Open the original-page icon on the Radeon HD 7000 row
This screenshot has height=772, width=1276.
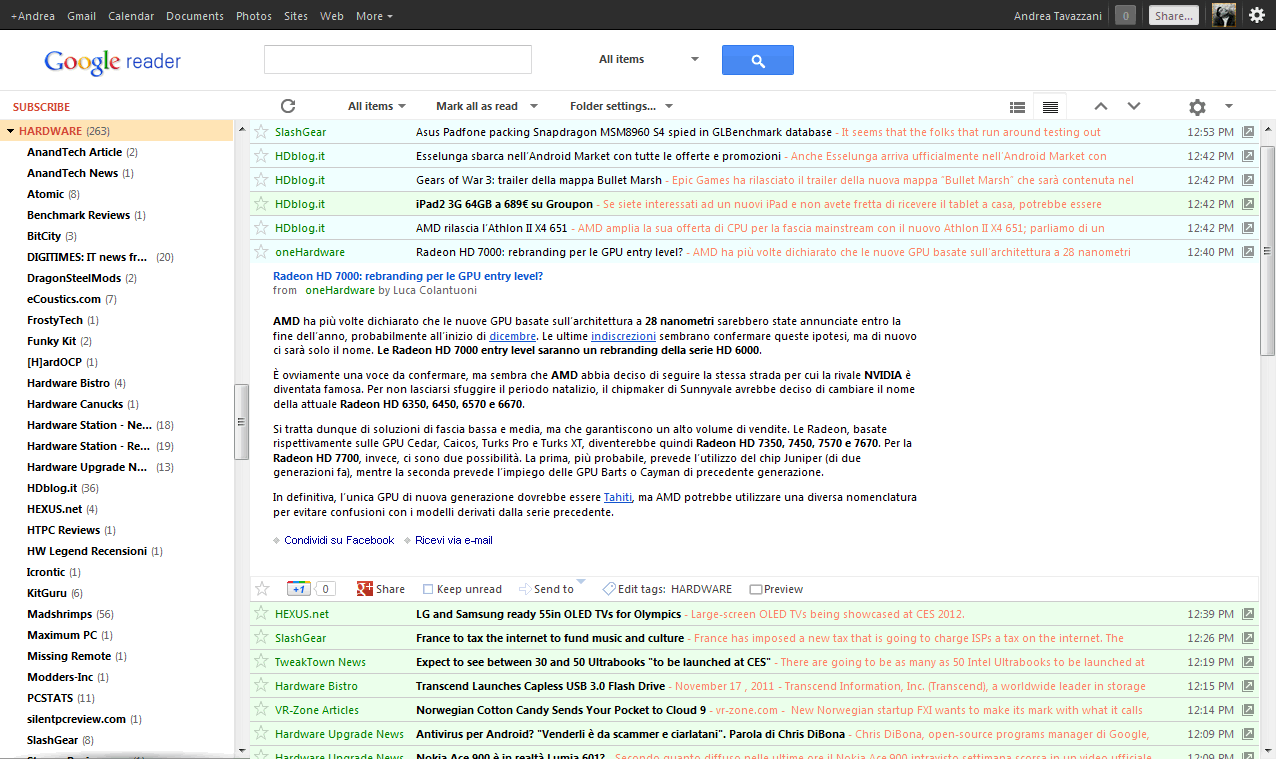click(x=1248, y=252)
